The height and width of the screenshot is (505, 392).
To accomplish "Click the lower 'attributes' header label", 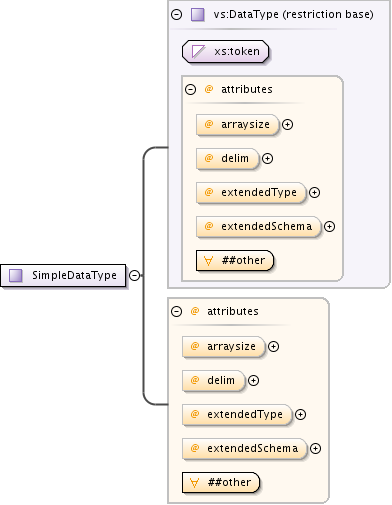I will click(233, 311).
